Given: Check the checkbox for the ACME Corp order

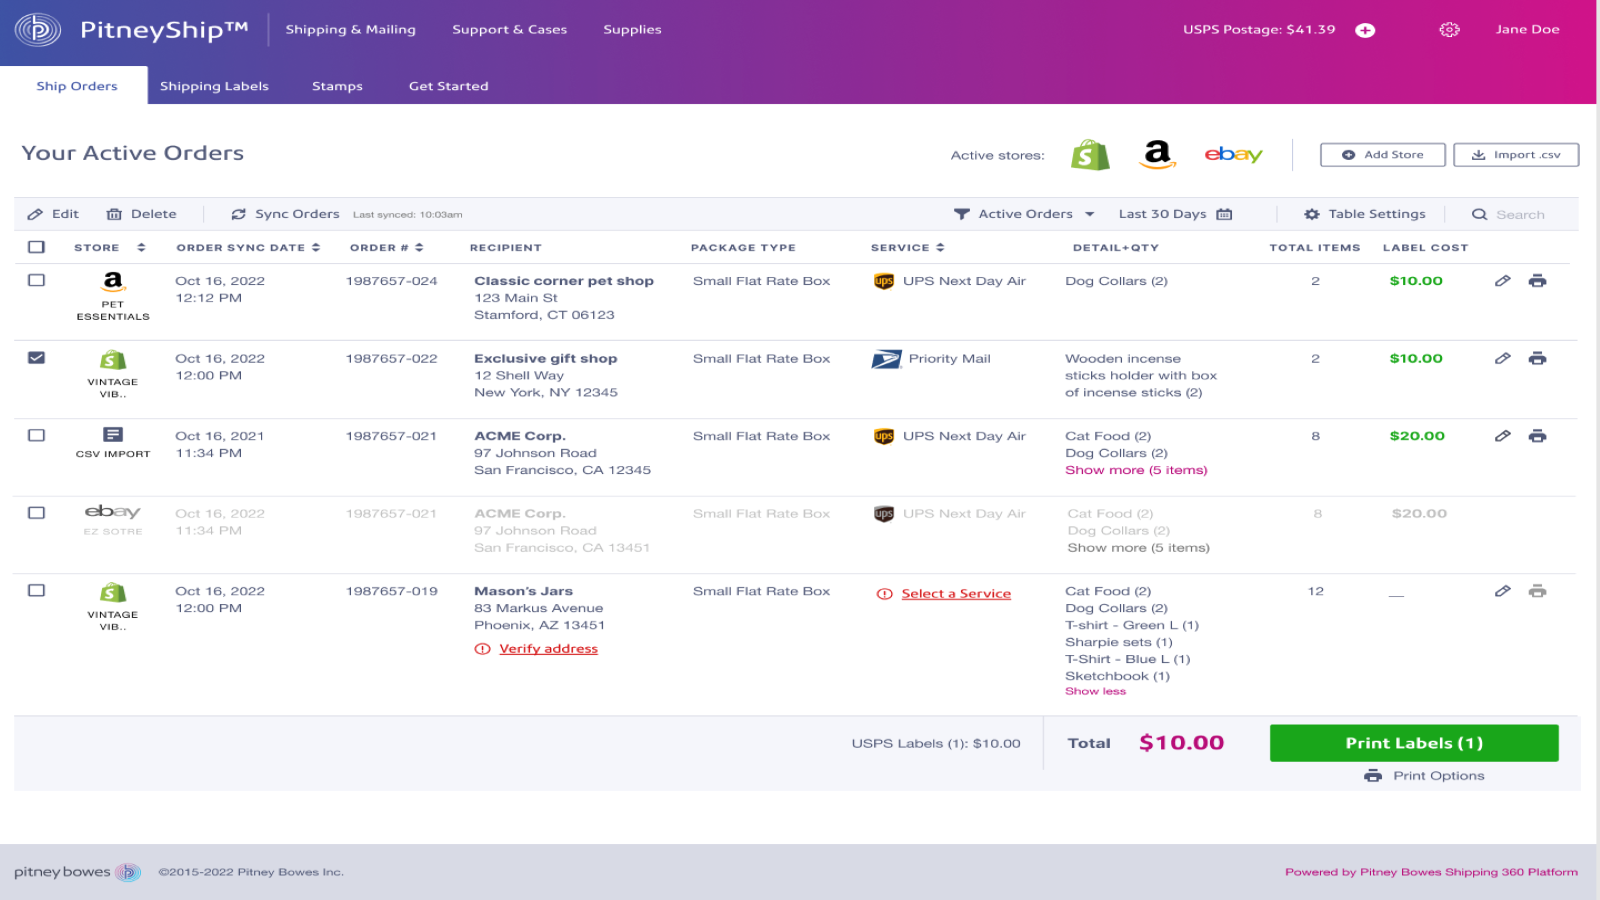Looking at the screenshot, I should 37,436.
